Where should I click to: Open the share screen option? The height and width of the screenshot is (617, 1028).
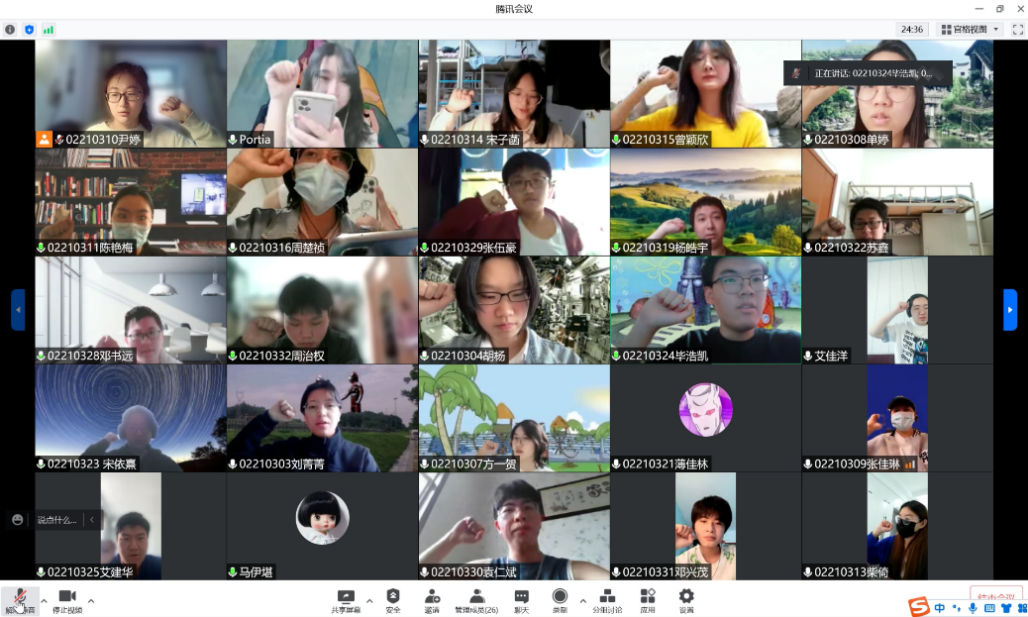346,598
